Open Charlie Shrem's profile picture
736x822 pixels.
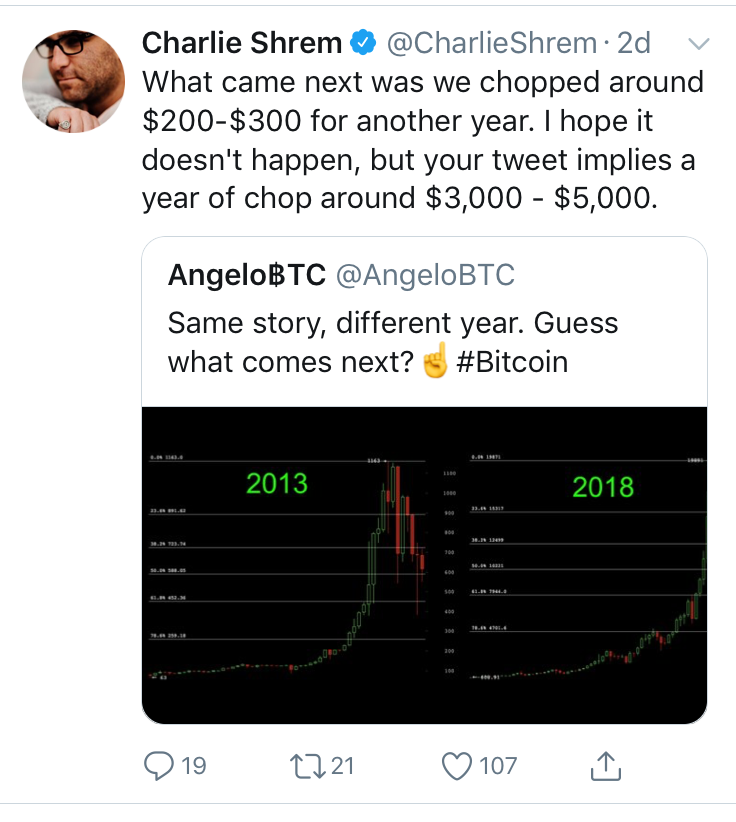point(73,81)
